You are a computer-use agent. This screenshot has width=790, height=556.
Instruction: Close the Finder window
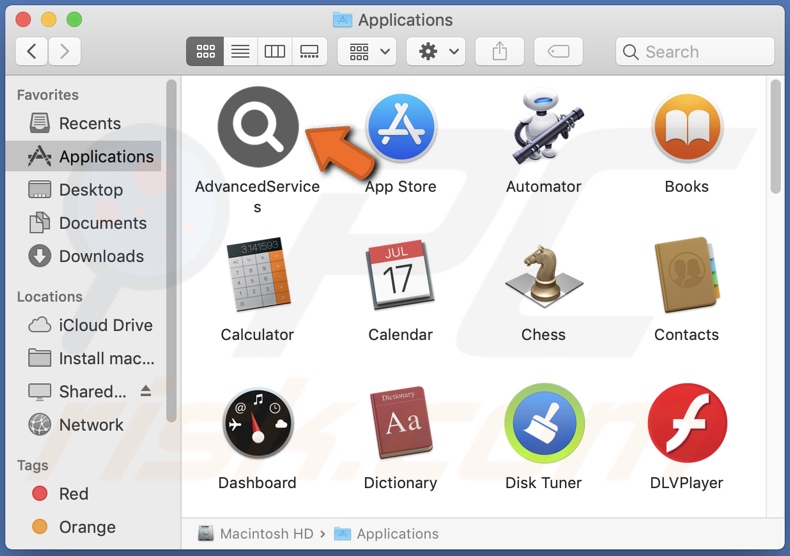[23, 20]
